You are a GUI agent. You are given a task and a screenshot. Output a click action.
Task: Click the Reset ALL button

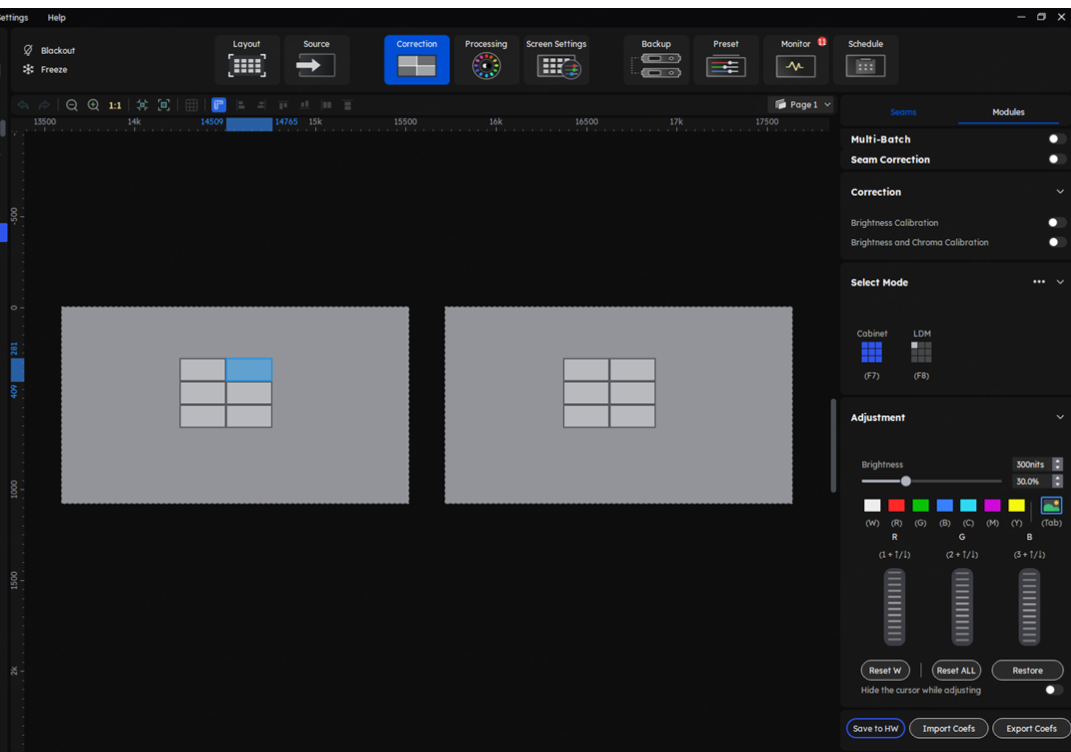tap(955, 670)
